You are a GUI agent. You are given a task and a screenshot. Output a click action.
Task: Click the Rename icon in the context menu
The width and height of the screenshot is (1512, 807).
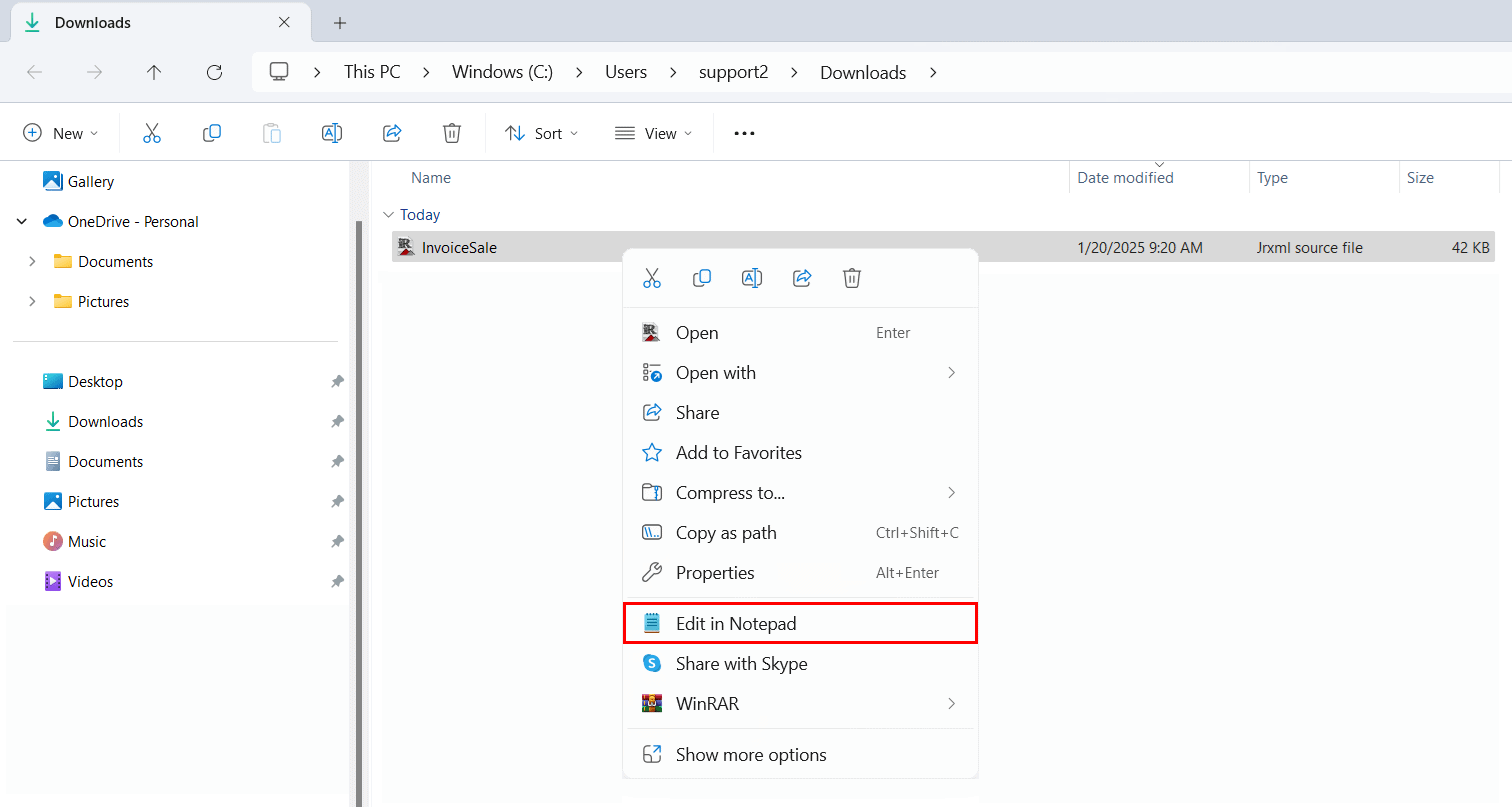(x=752, y=278)
